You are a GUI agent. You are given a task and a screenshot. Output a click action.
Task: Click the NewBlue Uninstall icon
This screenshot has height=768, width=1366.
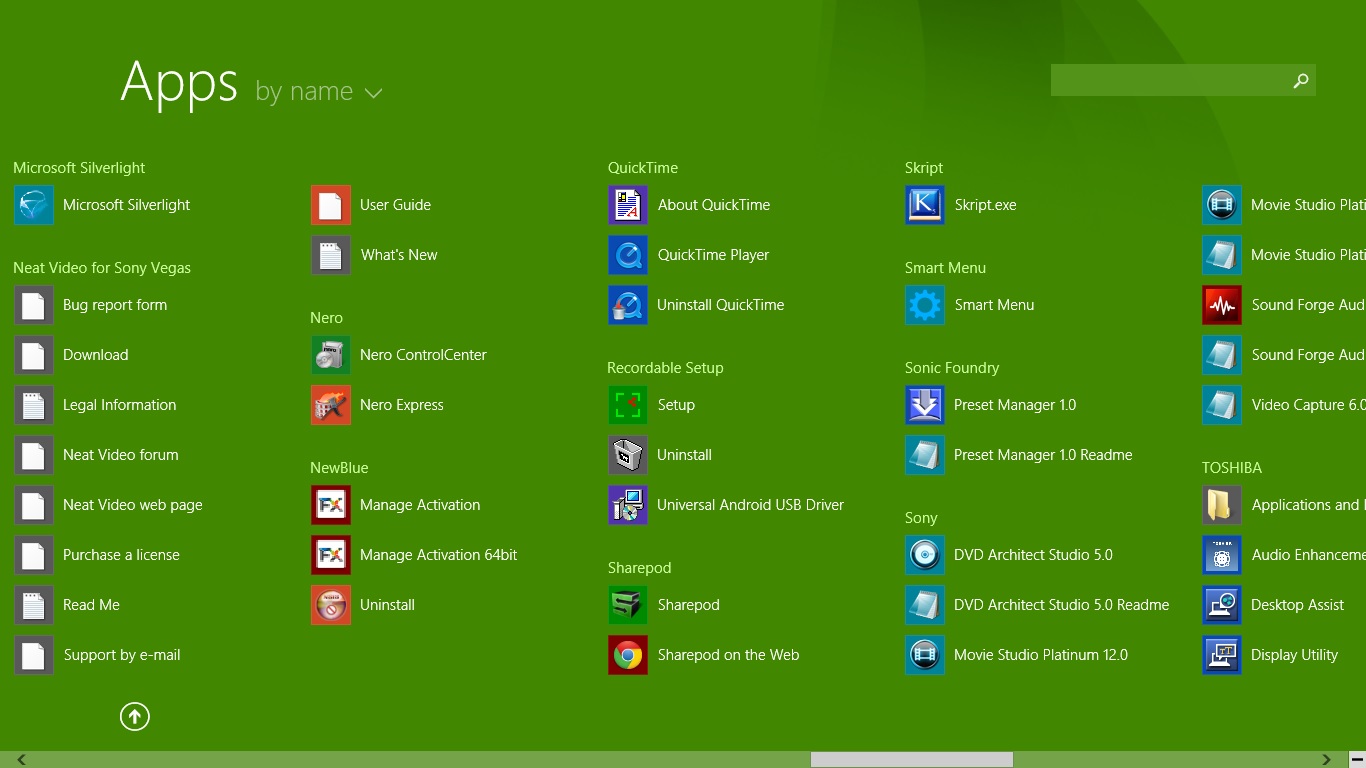(331, 605)
